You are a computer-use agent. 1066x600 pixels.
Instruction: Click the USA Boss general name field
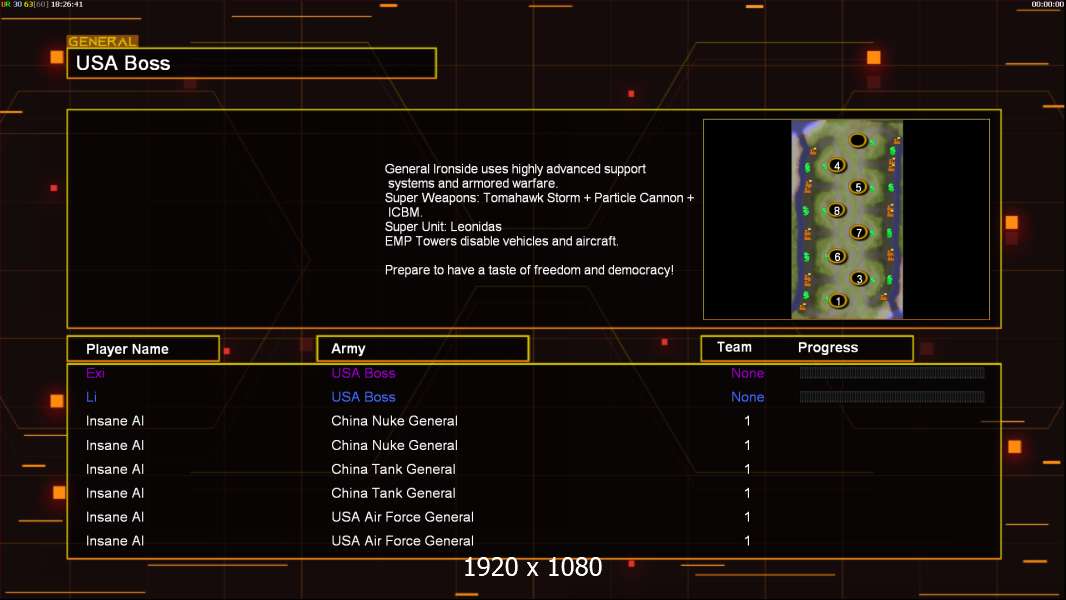(x=252, y=63)
